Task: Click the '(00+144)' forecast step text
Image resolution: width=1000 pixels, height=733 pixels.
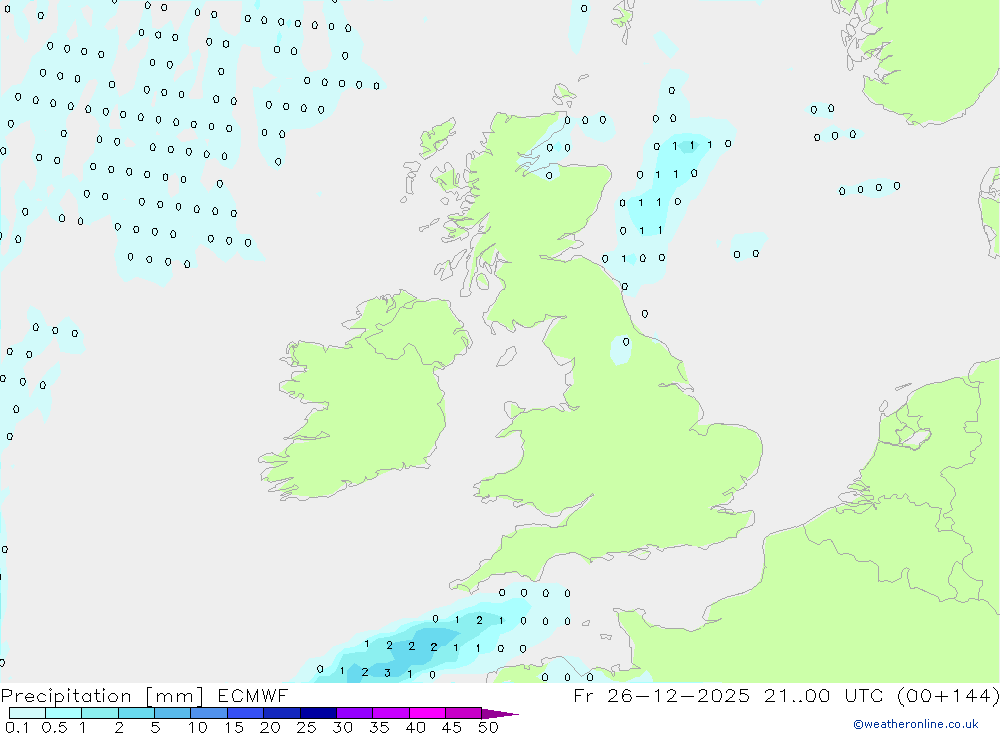Action: coord(948,695)
